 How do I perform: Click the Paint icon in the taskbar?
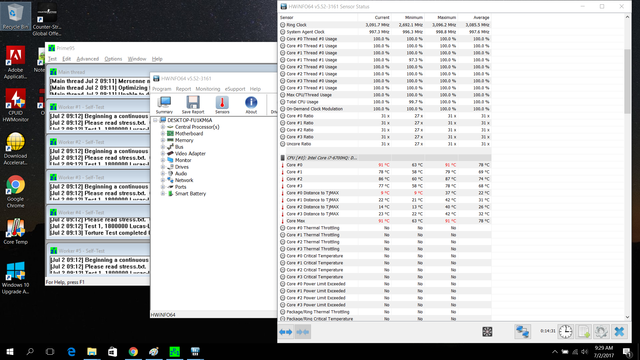pos(154,351)
